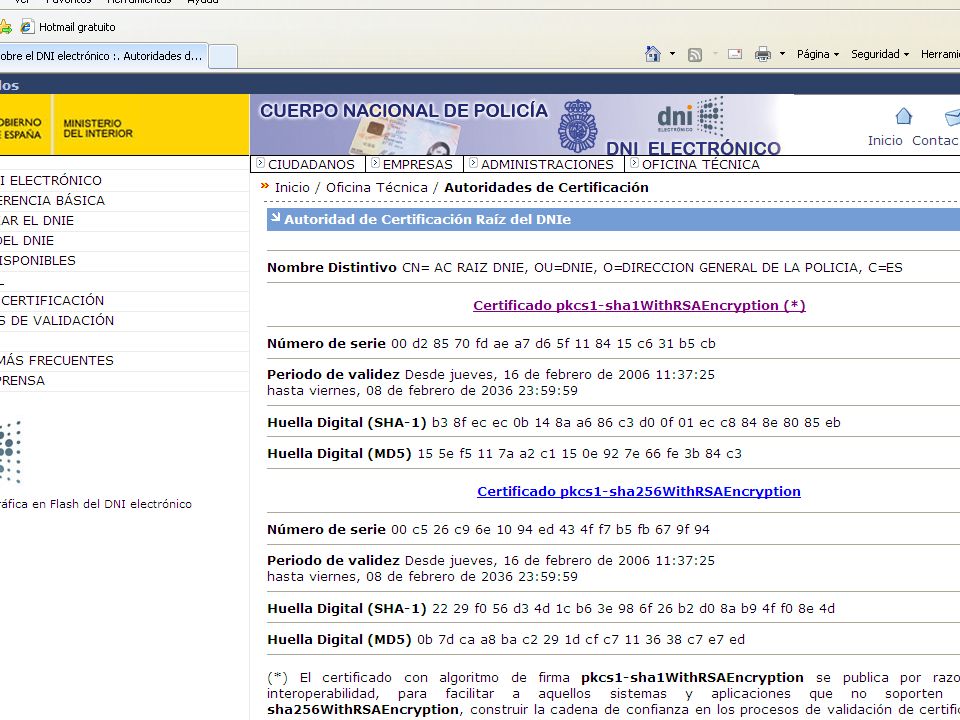The height and width of the screenshot is (720, 960).
Task: Click the ID card image in banner
Action: (406, 136)
